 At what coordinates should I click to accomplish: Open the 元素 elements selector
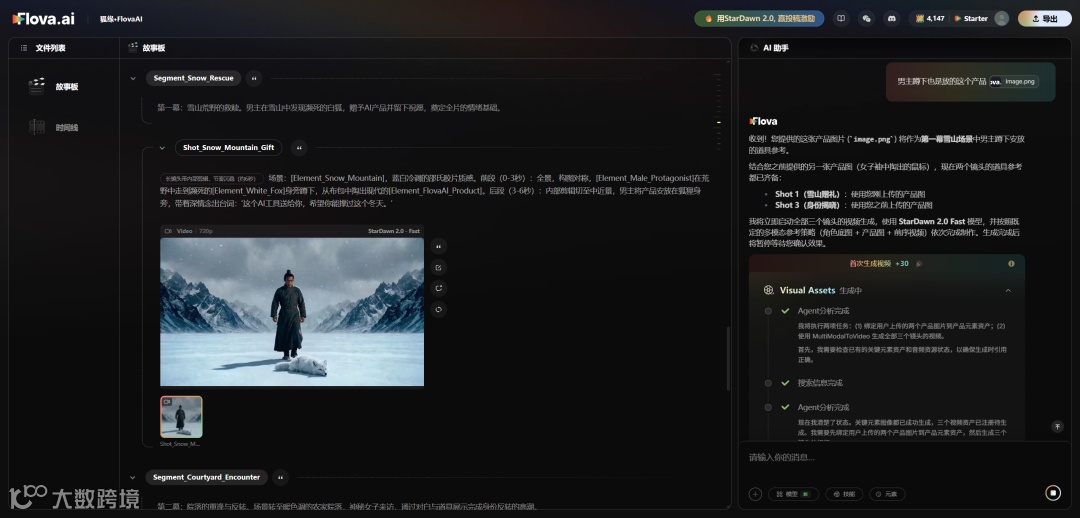click(x=886, y=494)
